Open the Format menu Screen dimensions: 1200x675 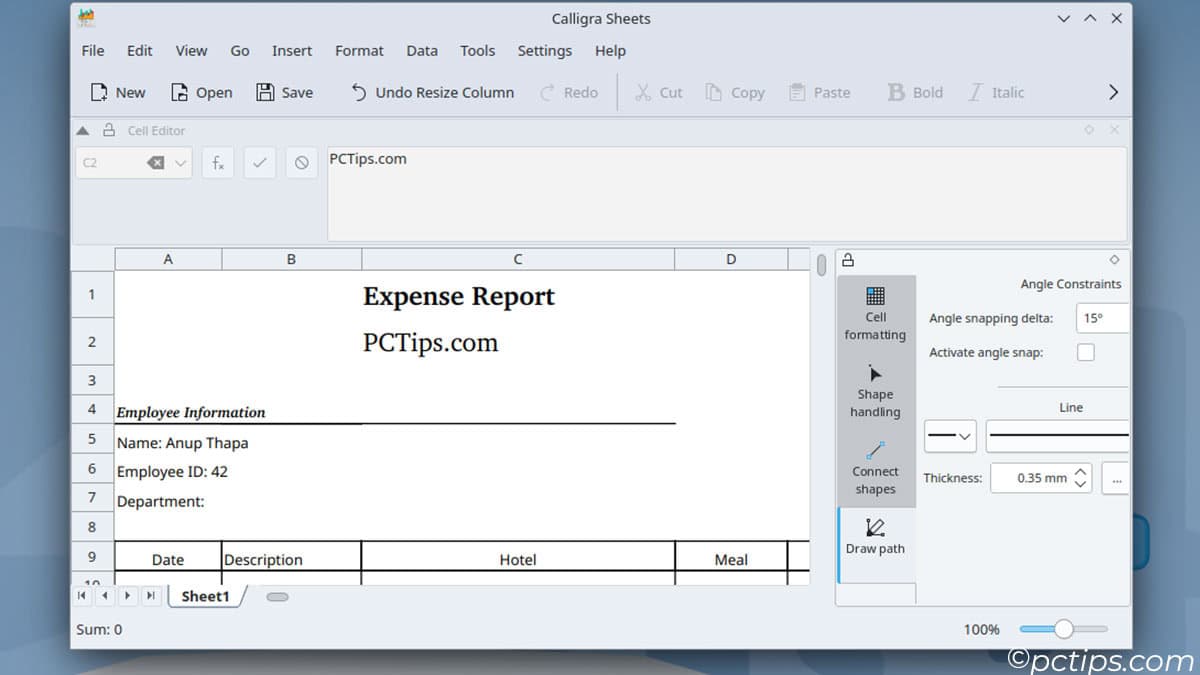tap(359, 50)
